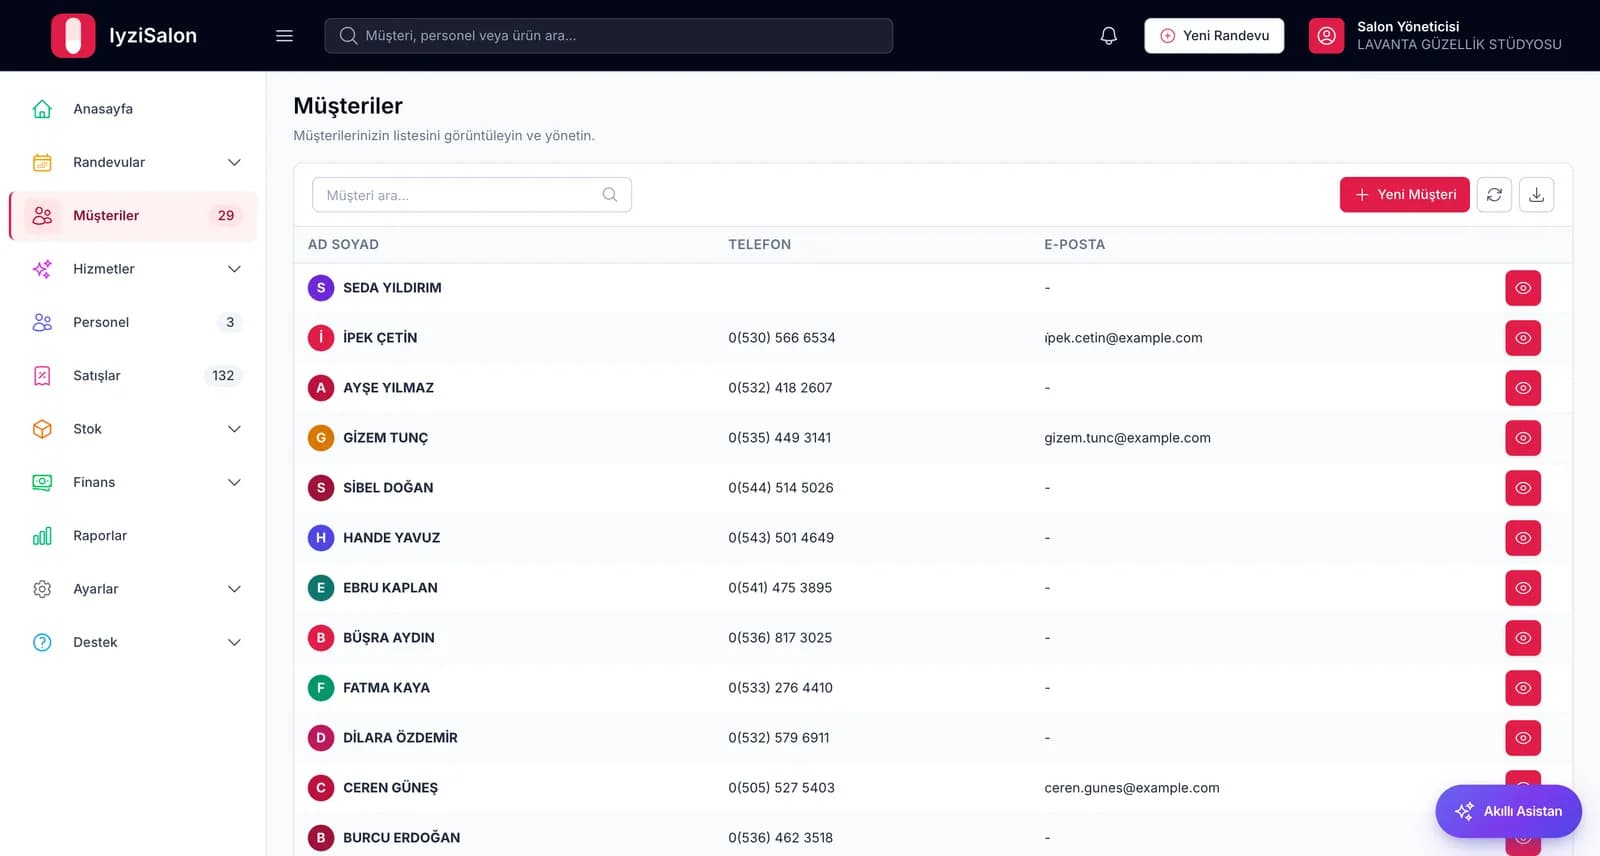1600x856 pixels.
Task: Expand the Randevular submenu chevron
Action: point(234,162)
